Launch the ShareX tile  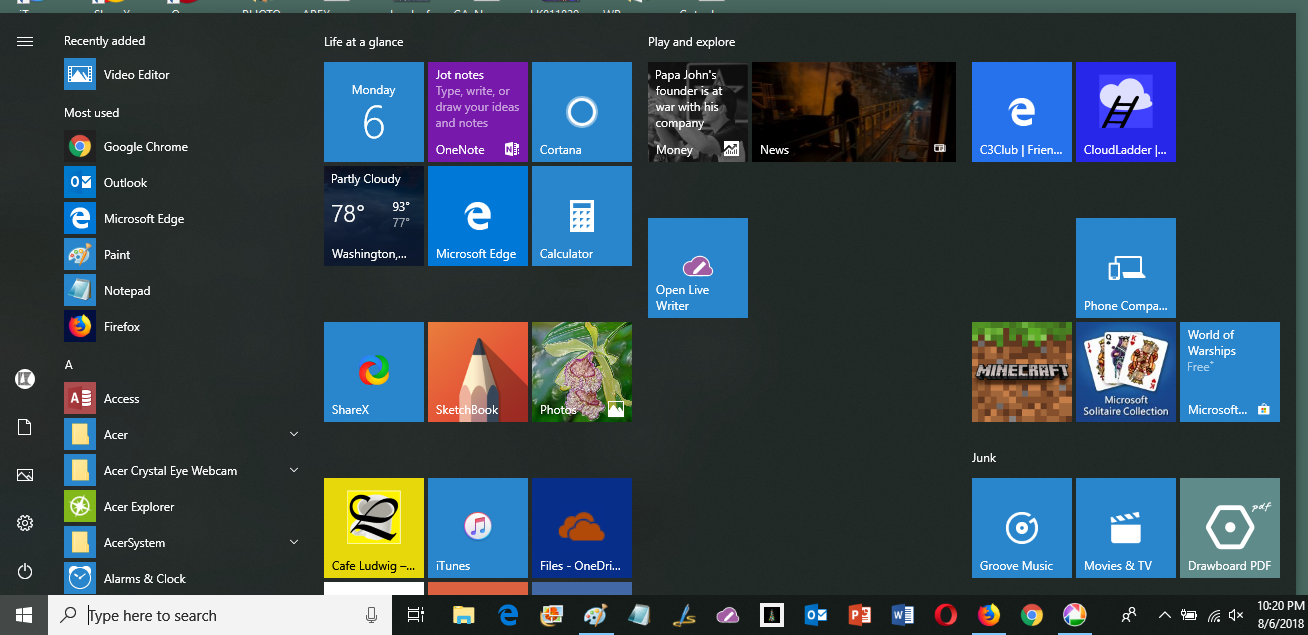(373, 372)
